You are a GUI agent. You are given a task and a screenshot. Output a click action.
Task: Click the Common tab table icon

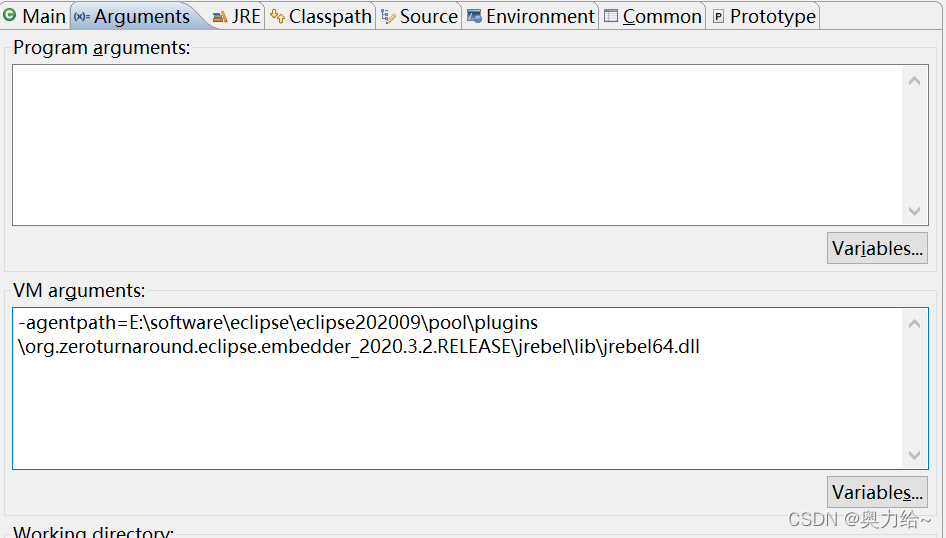coord(611,16)
